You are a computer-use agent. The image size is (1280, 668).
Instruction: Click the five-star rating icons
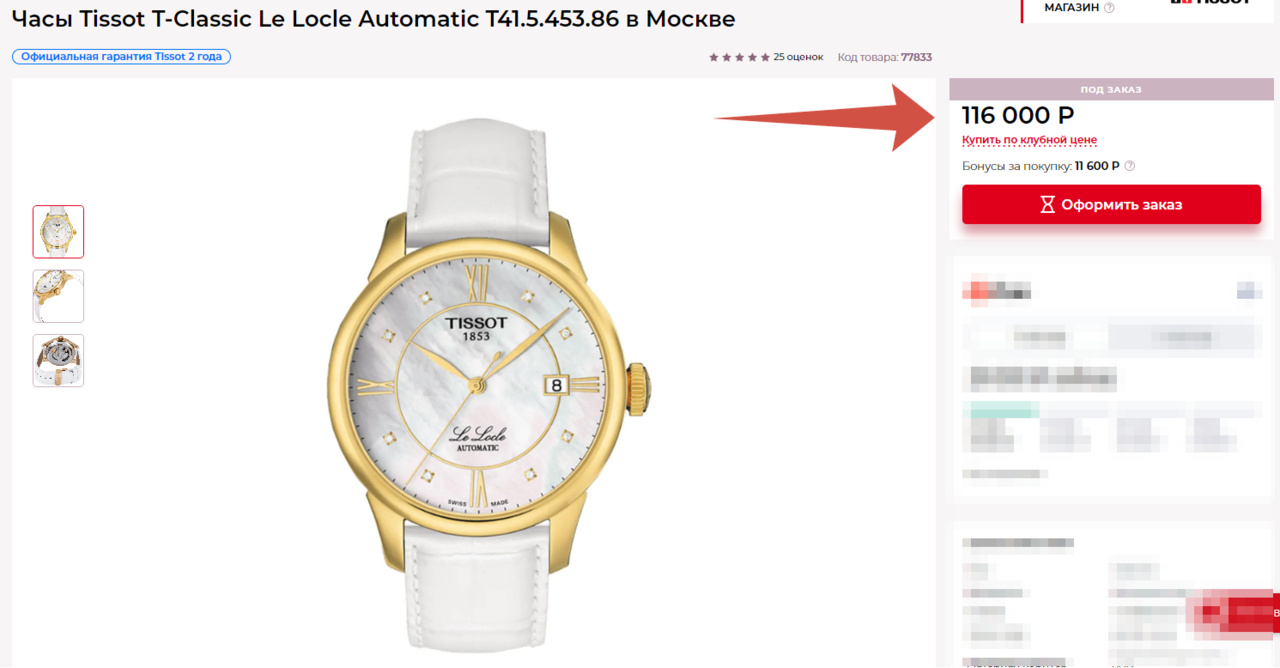(x=740, y=57)
